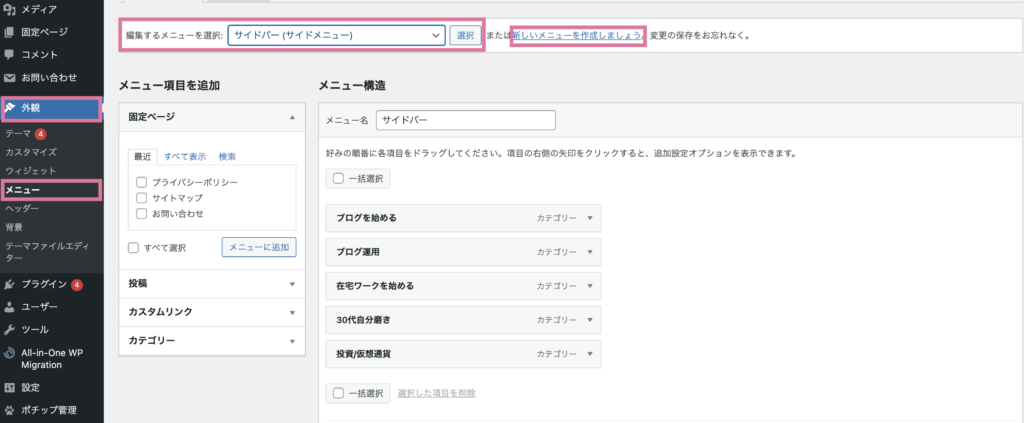Expand the カテゴリー panel
The image size is (1024, 423).
pyautogui.click(x=212, y=341)
